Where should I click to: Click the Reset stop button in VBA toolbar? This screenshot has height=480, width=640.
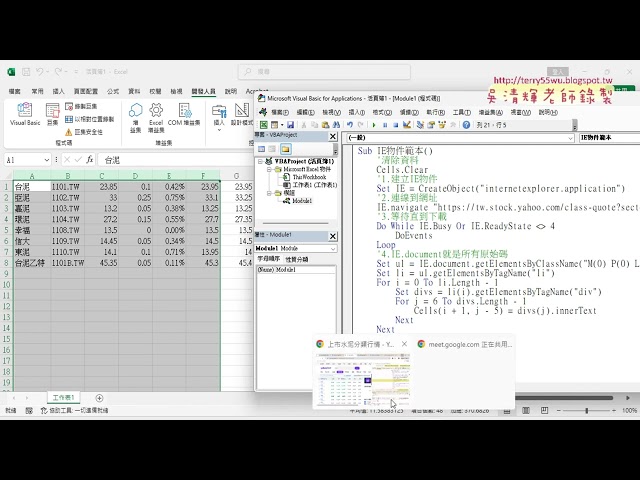[x=395, y=125]
